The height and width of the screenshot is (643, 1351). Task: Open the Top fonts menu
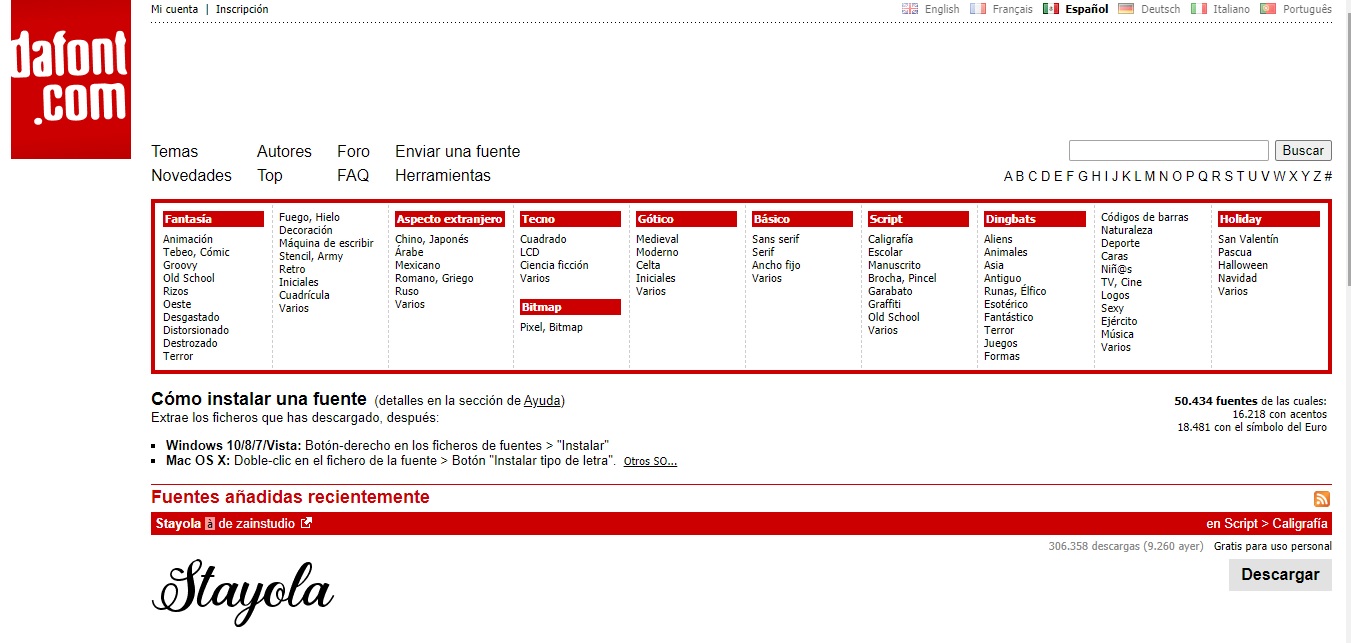[270, 176]
